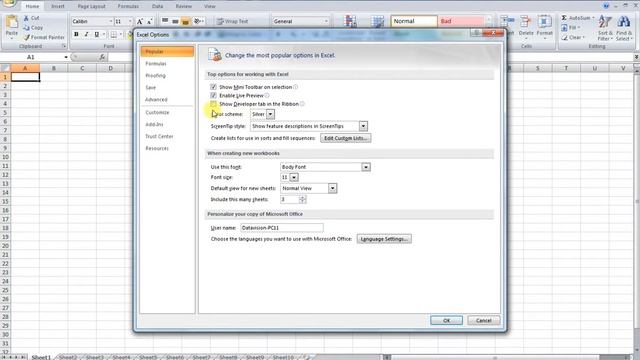Click the Top Align icon
Screen dimensions: 640x360
165,21
